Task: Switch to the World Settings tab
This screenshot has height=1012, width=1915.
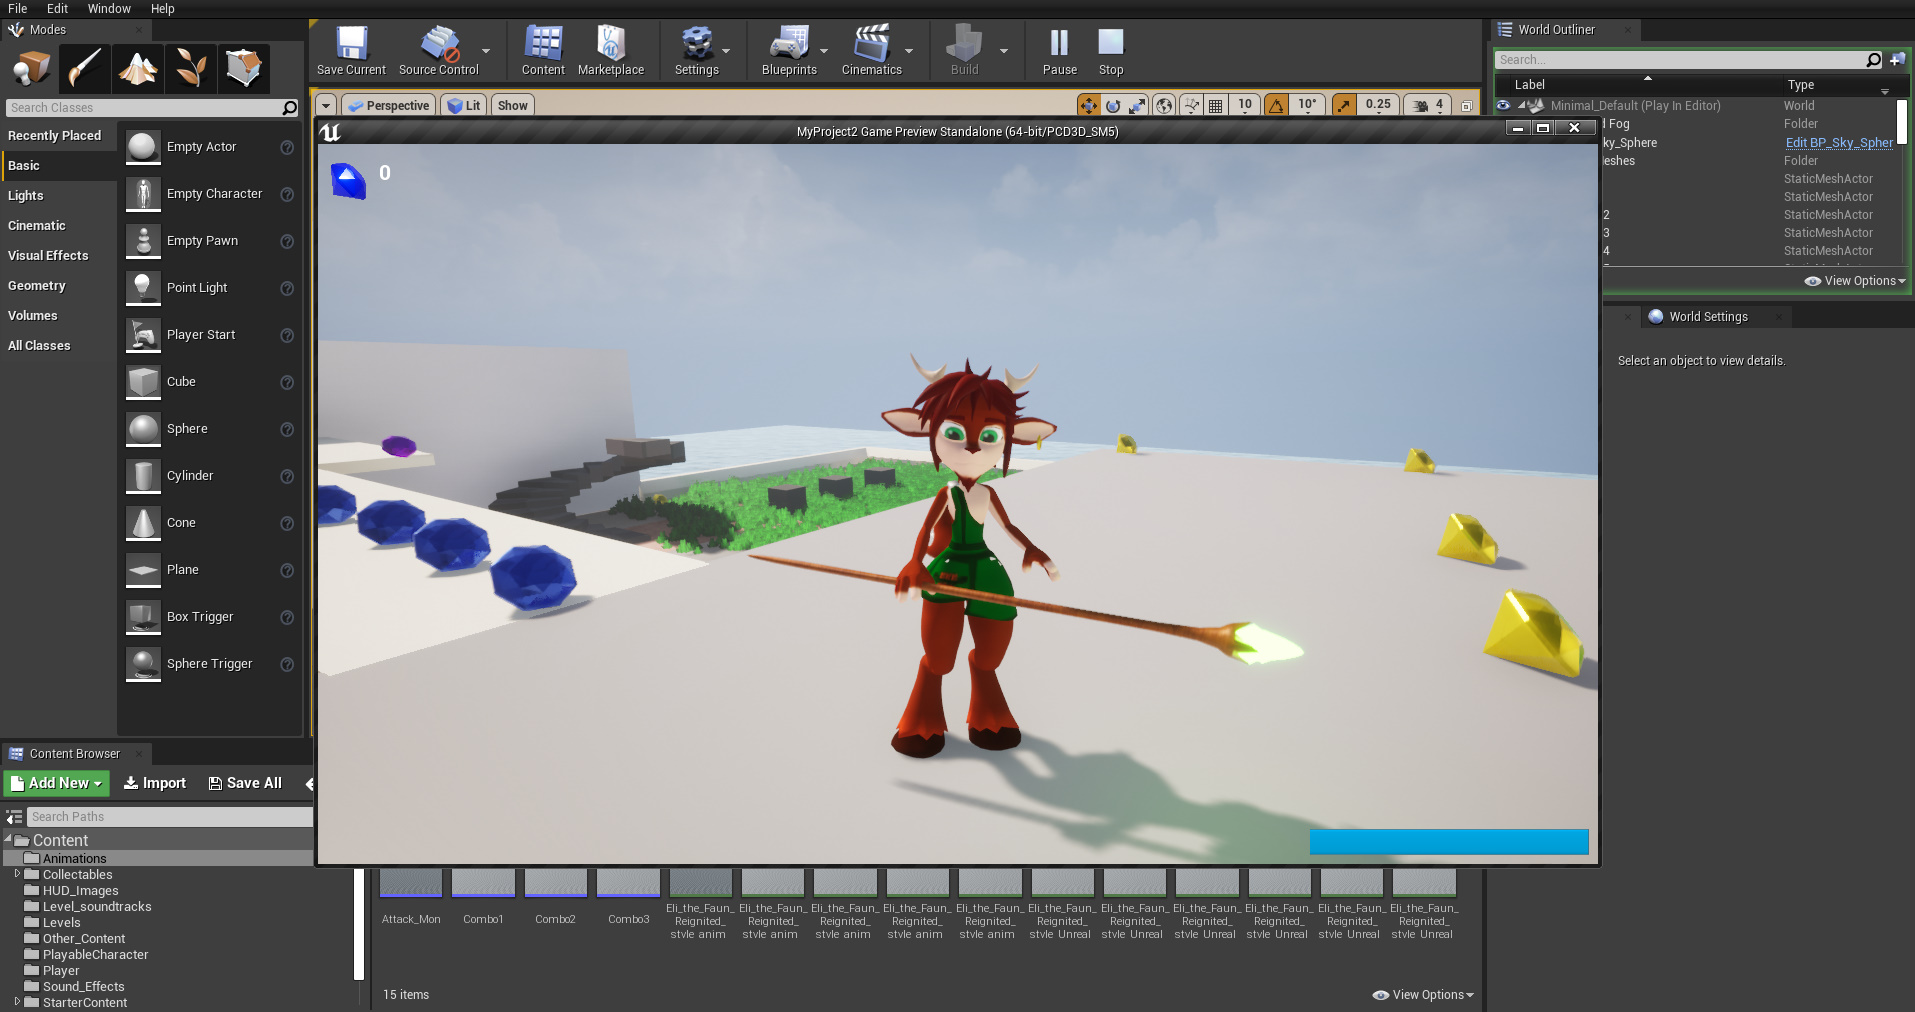Action: pyautogui.click(x=1708, y=317)
